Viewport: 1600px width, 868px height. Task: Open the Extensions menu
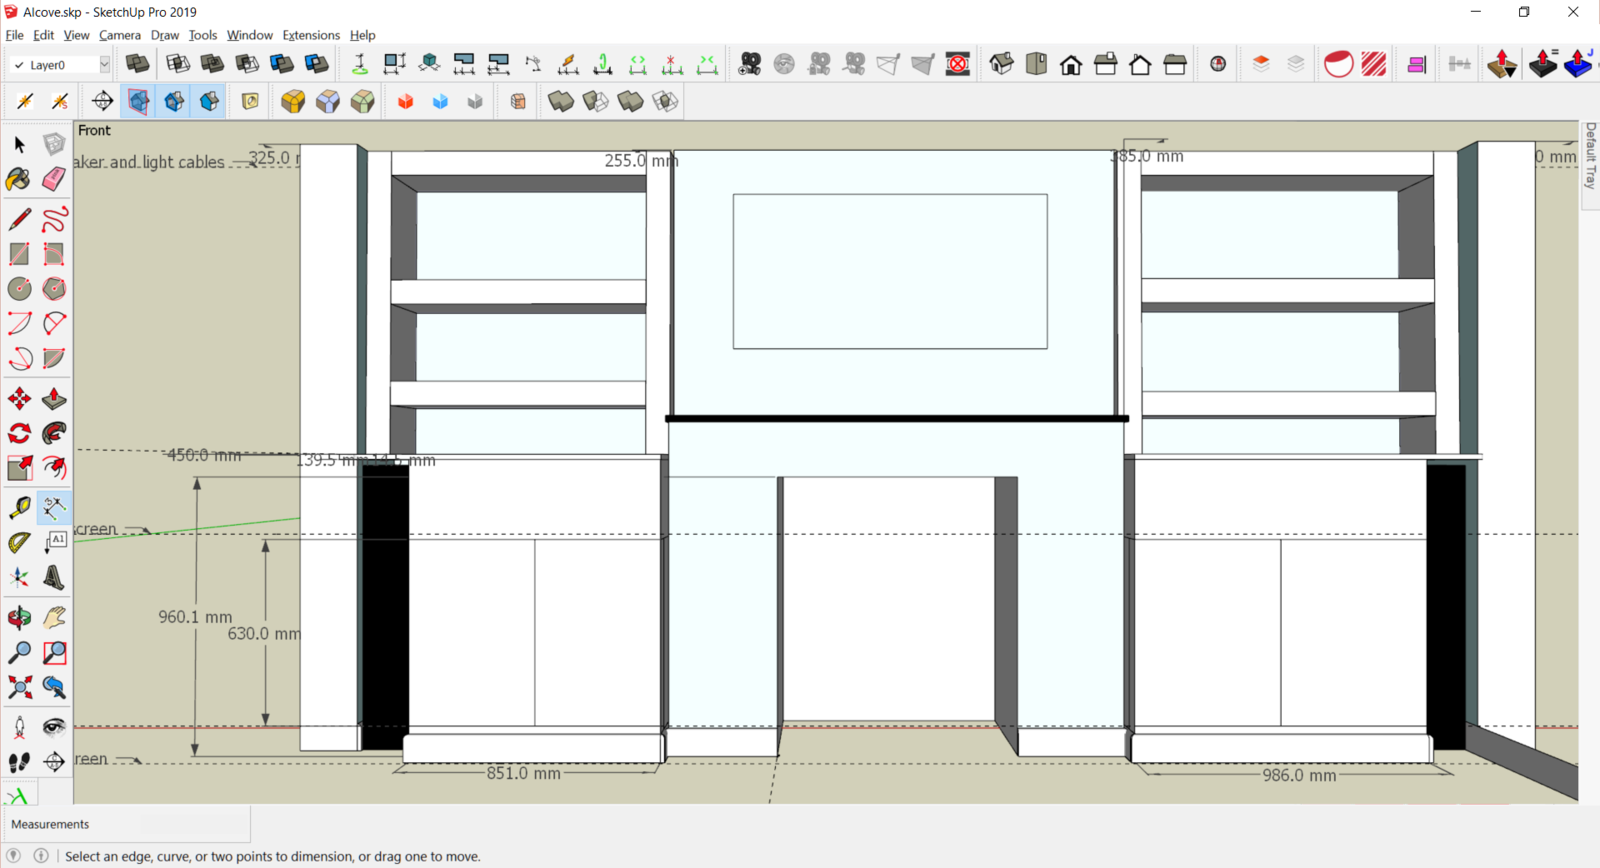tap(310, 35)
